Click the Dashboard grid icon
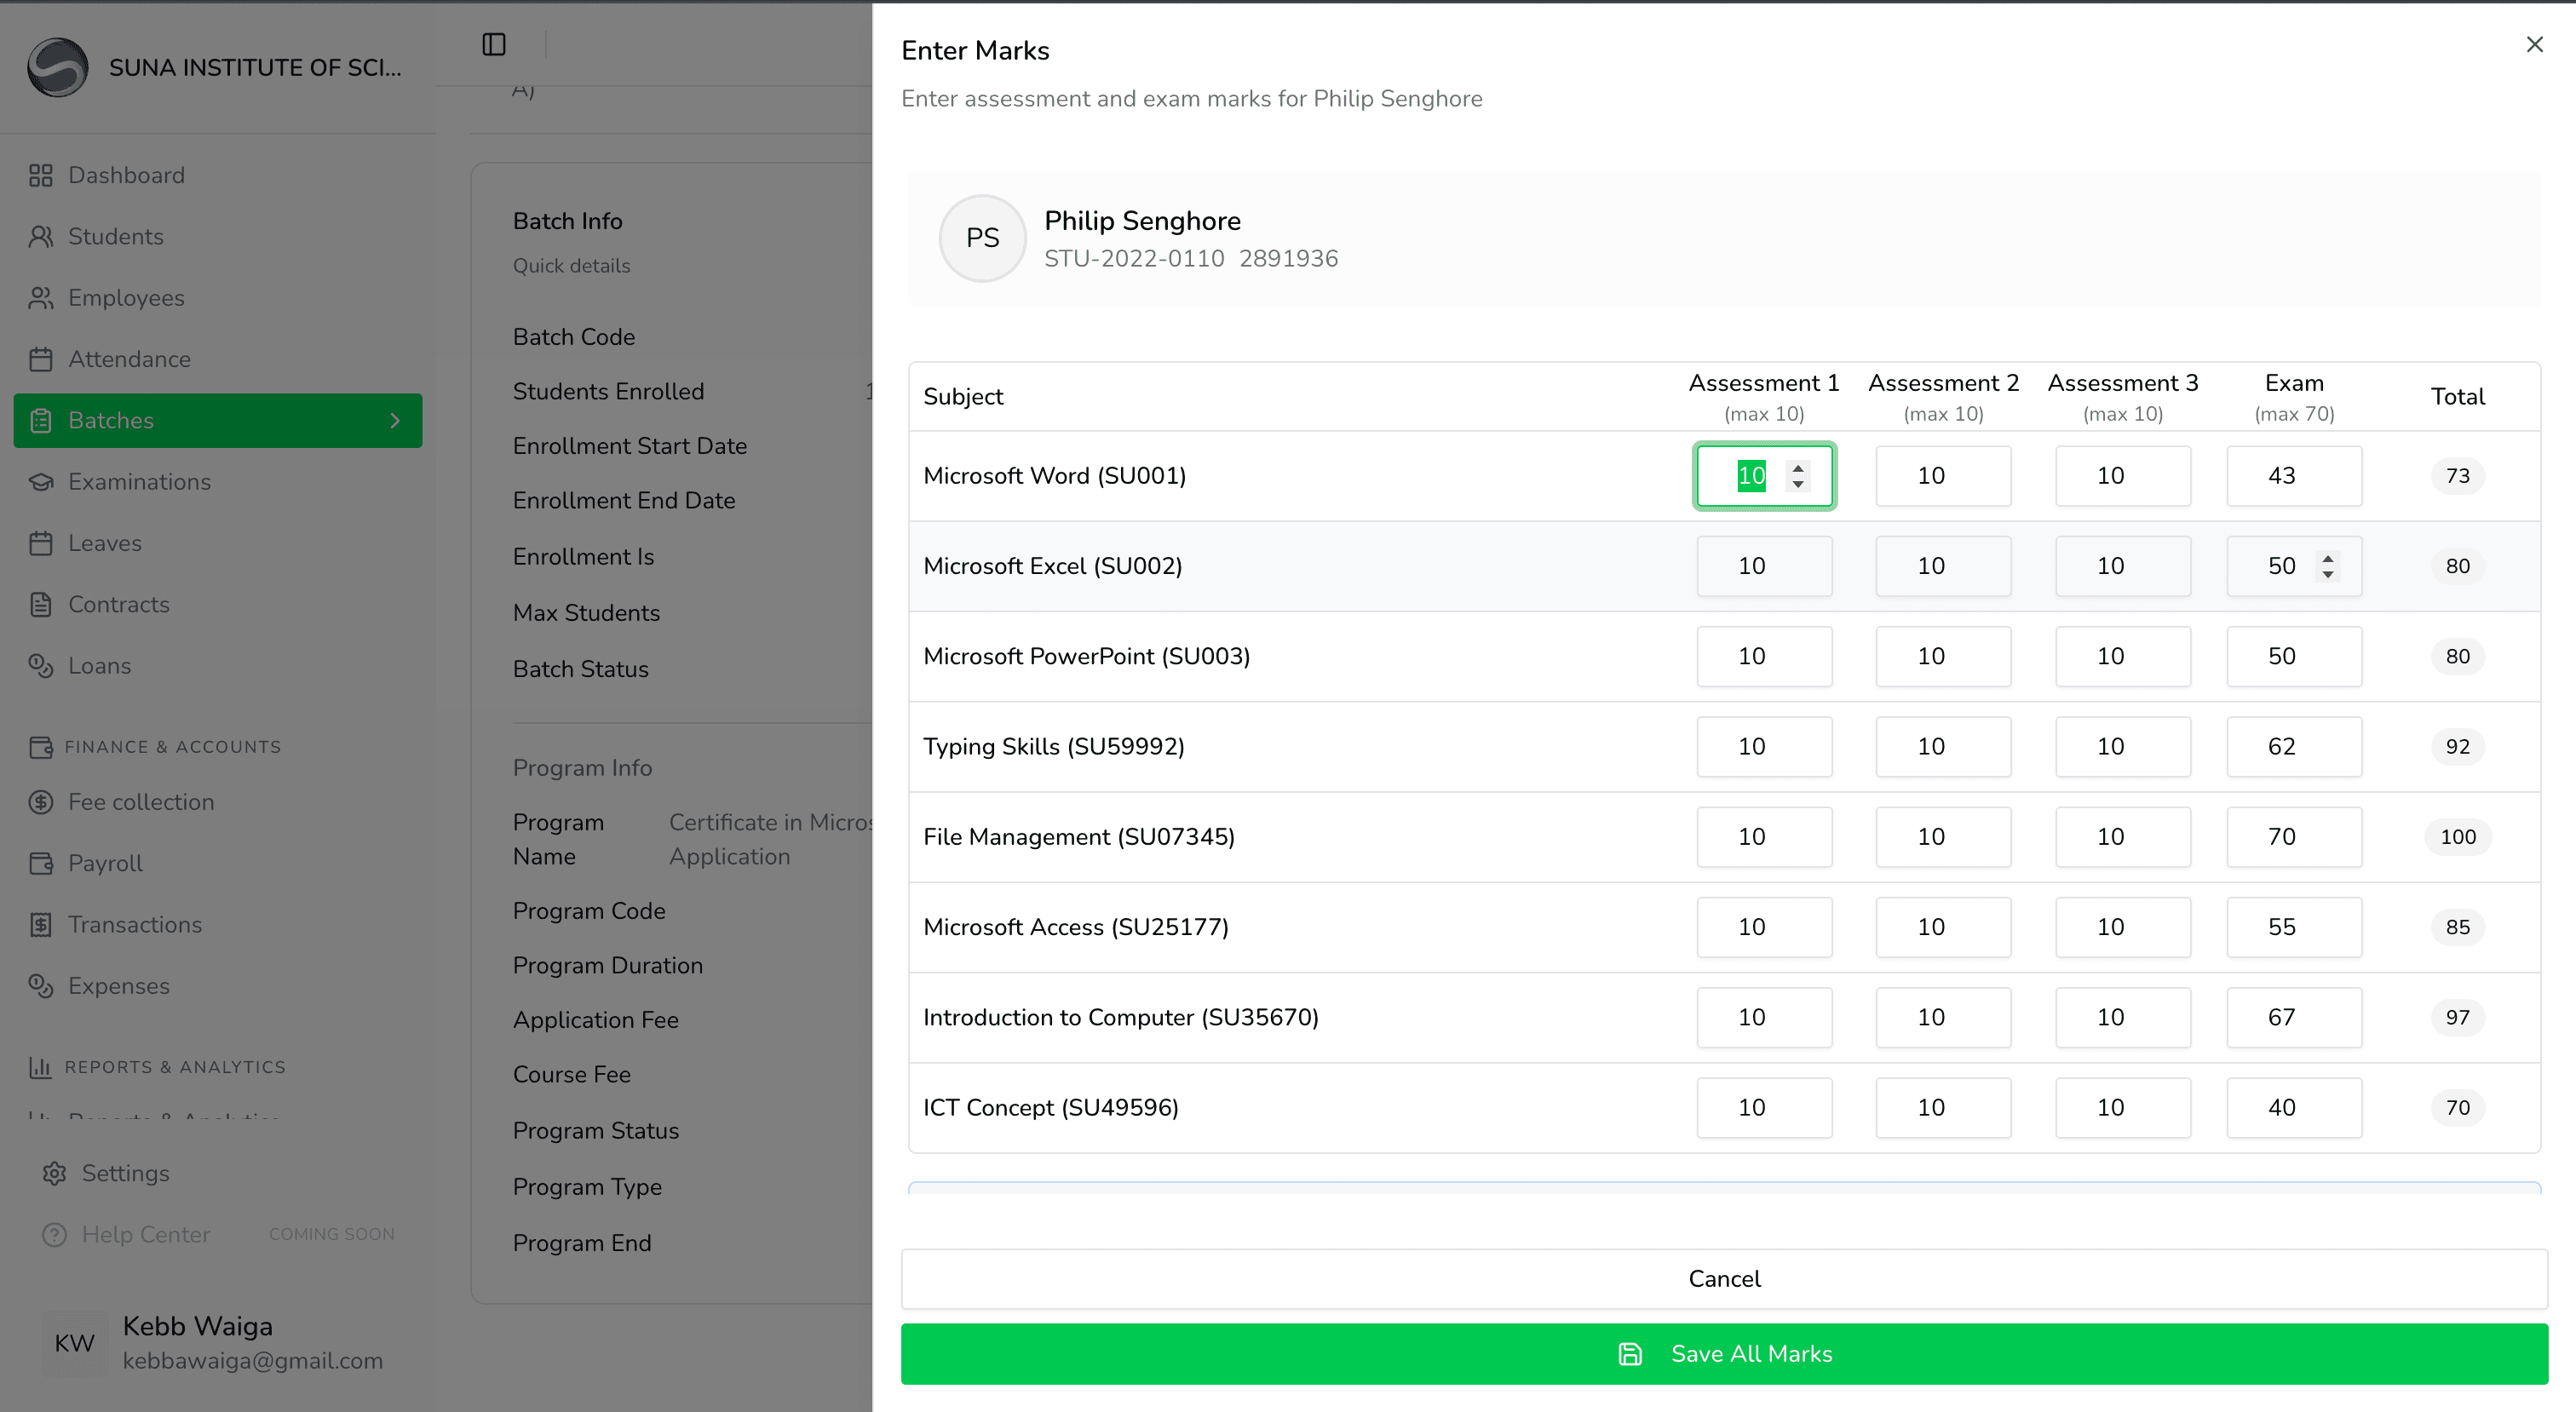The image size is (2576, 1412). 40,175
